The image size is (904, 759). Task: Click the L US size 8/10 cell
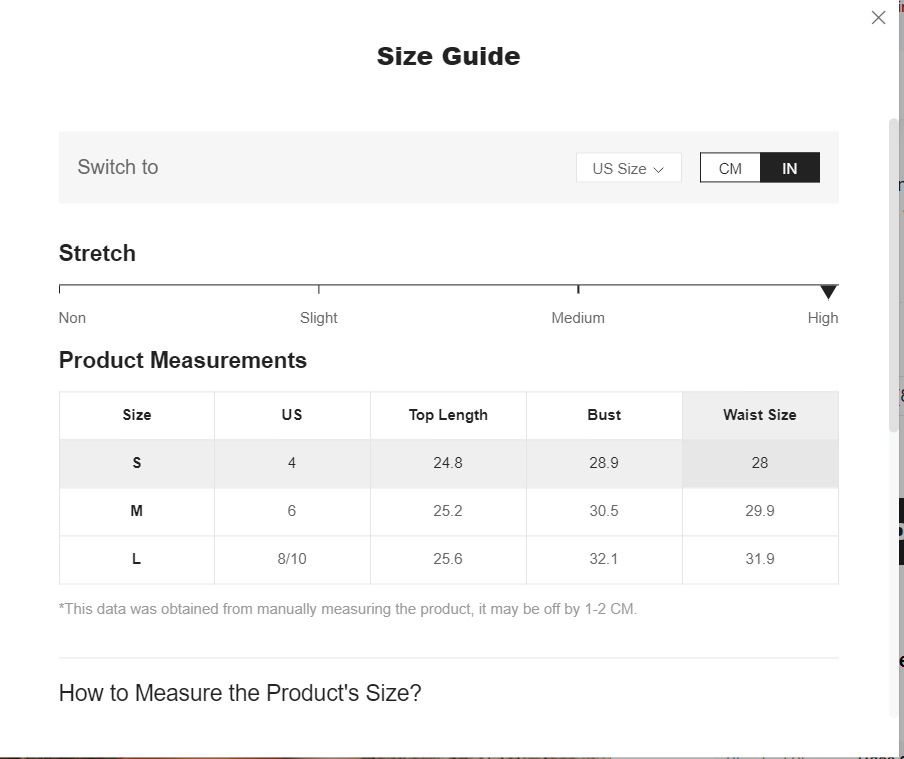click(x=292, y=559)
